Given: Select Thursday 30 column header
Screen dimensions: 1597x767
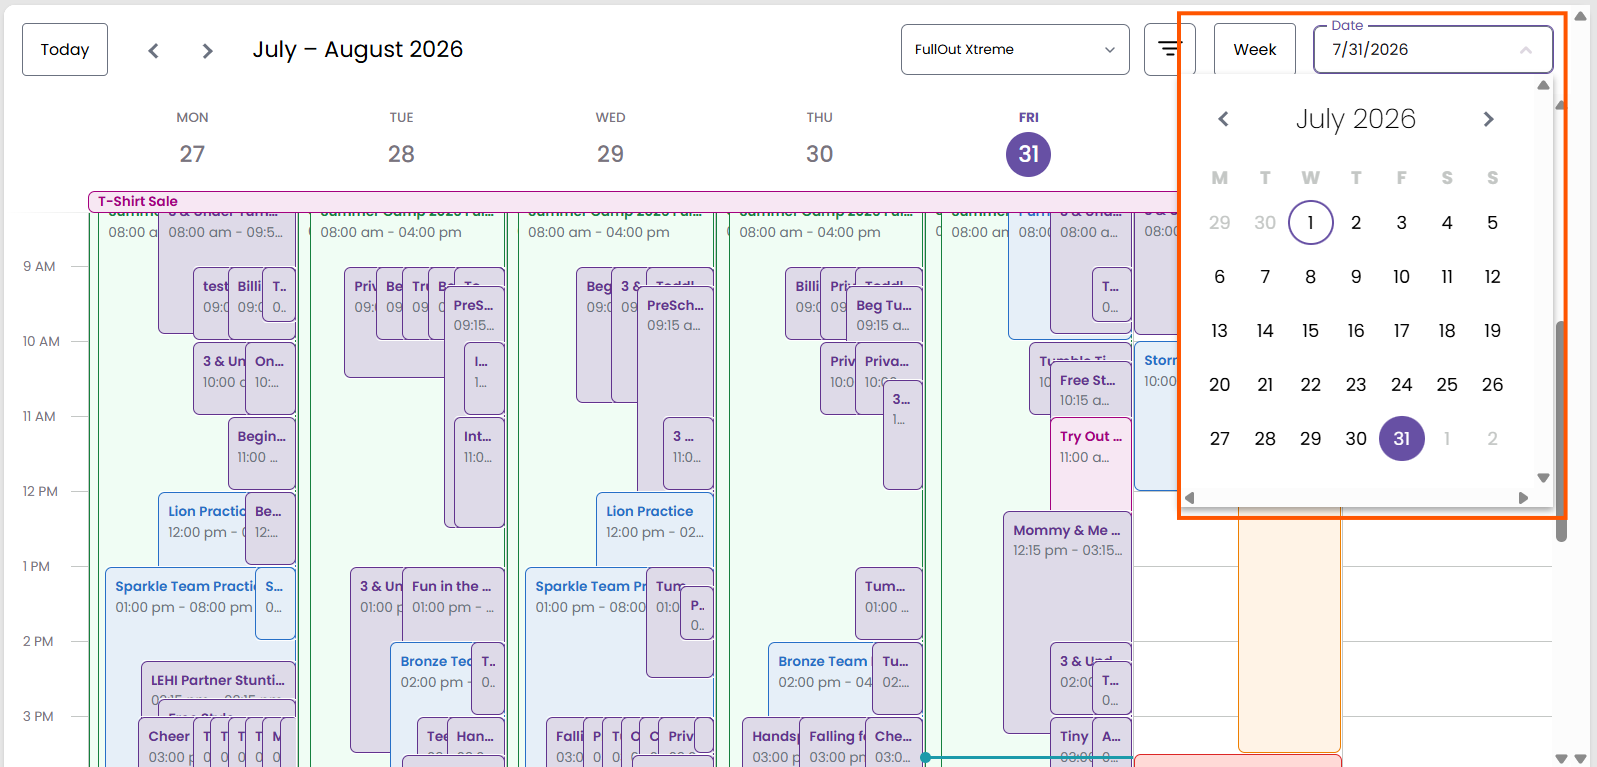Looking at the screenshot, I should click(819, 140).
